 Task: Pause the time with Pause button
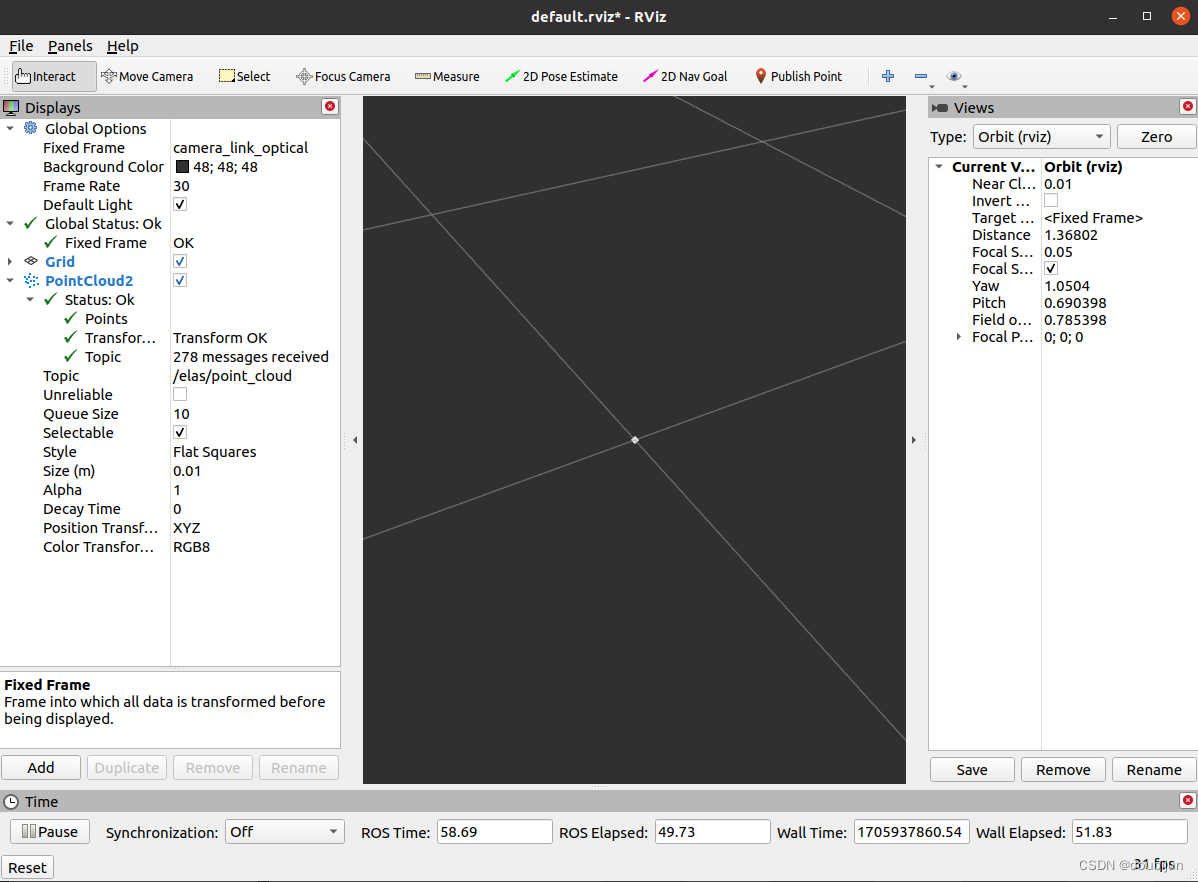pyautogui.click(x=50, y=832)
